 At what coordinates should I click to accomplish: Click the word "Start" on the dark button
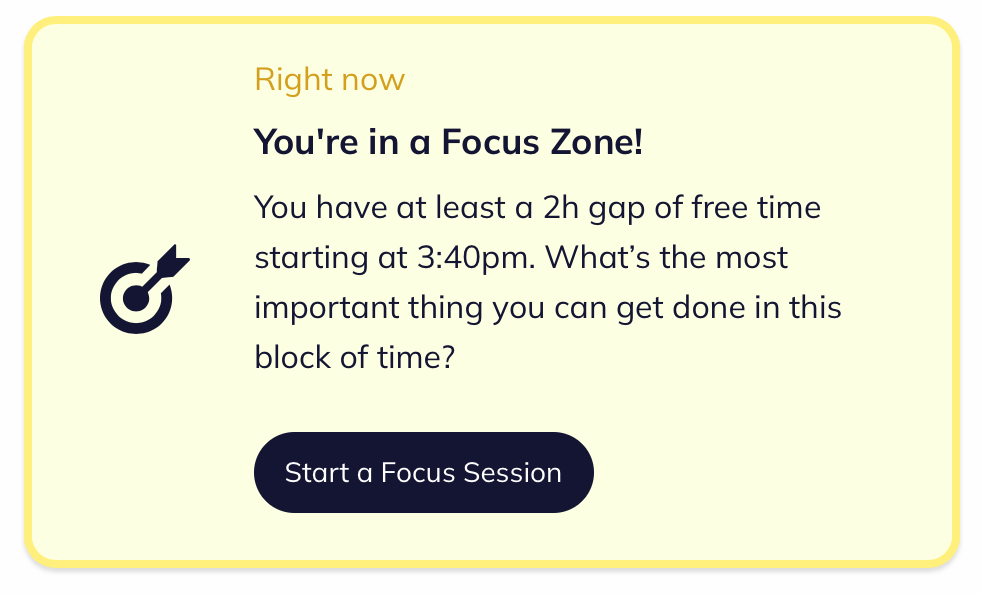(x=317, y=472)
